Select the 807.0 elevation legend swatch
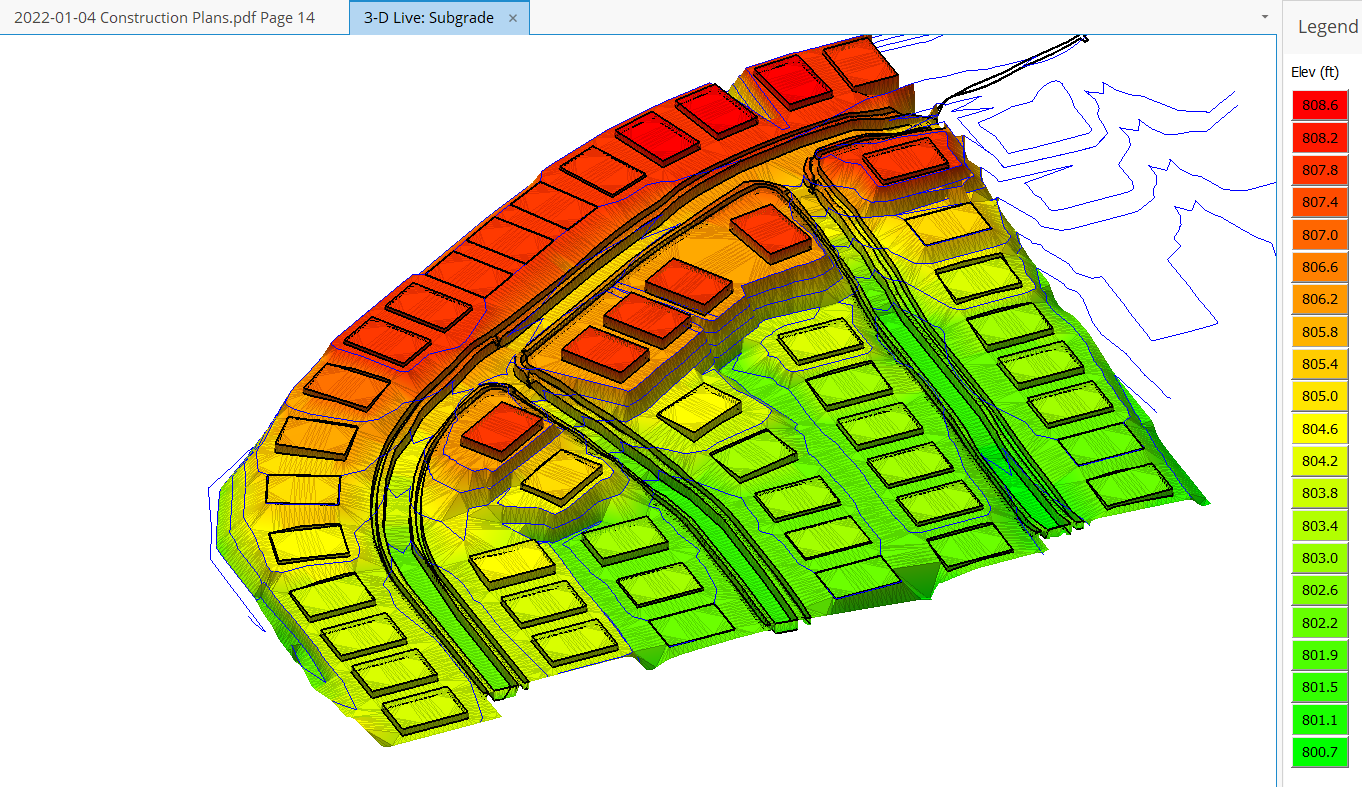This screenshot has height=787, width=1362. [1320, 235]
